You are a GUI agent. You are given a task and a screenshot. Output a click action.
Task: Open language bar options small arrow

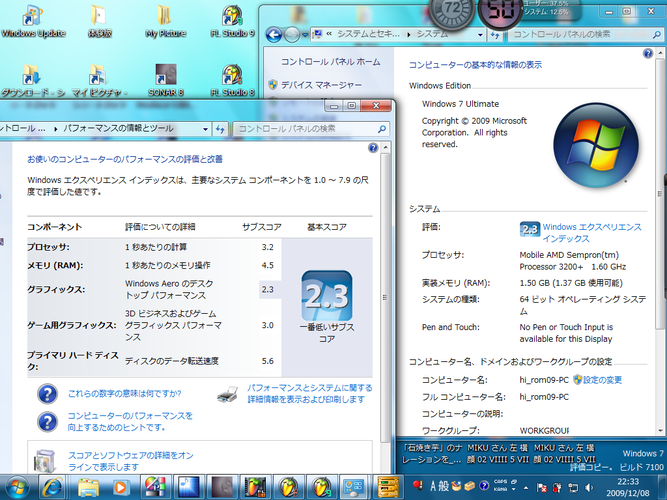(514, 489)
